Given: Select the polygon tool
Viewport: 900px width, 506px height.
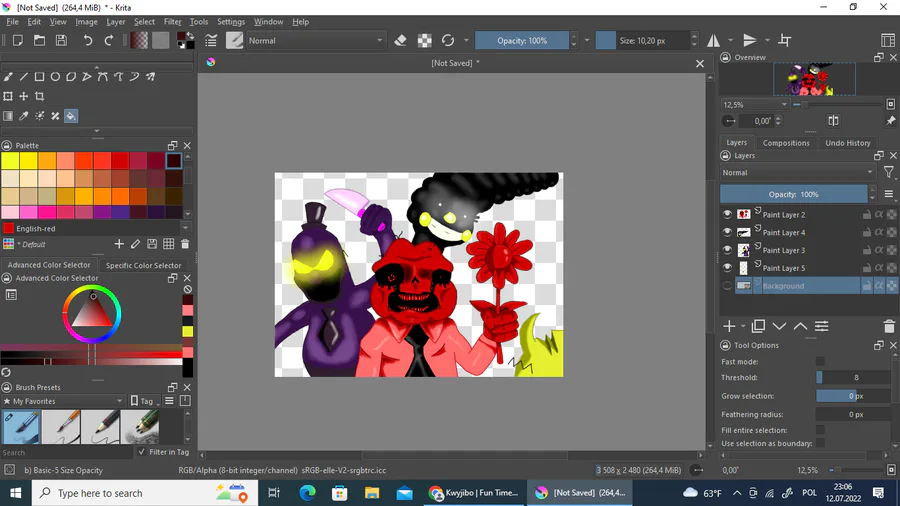Looking at the screenshot, I should pyautogui.click(x=71, y=76).
